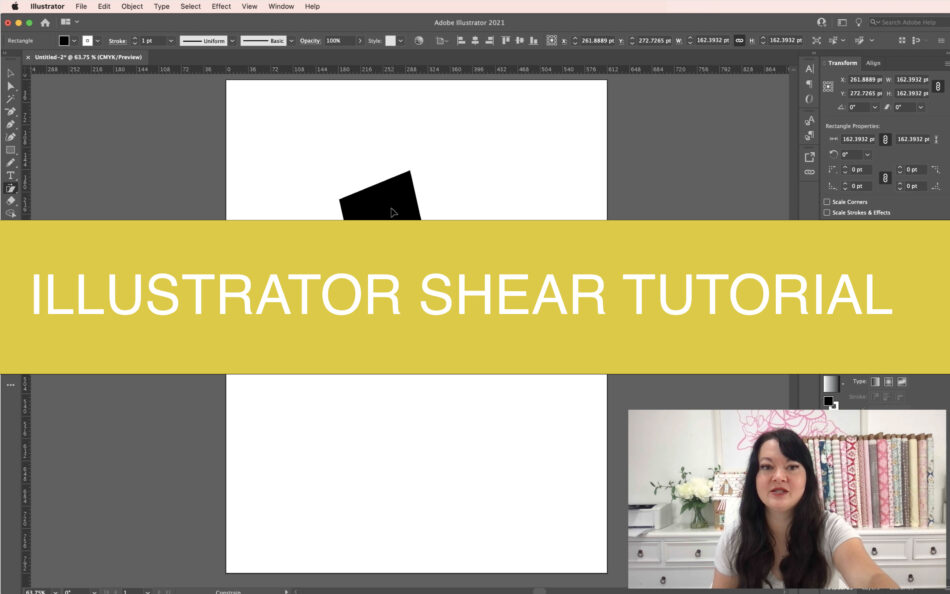Toggle constrain width and height link in Transform panel
This screenshot has width=950, height=594.
938,86
